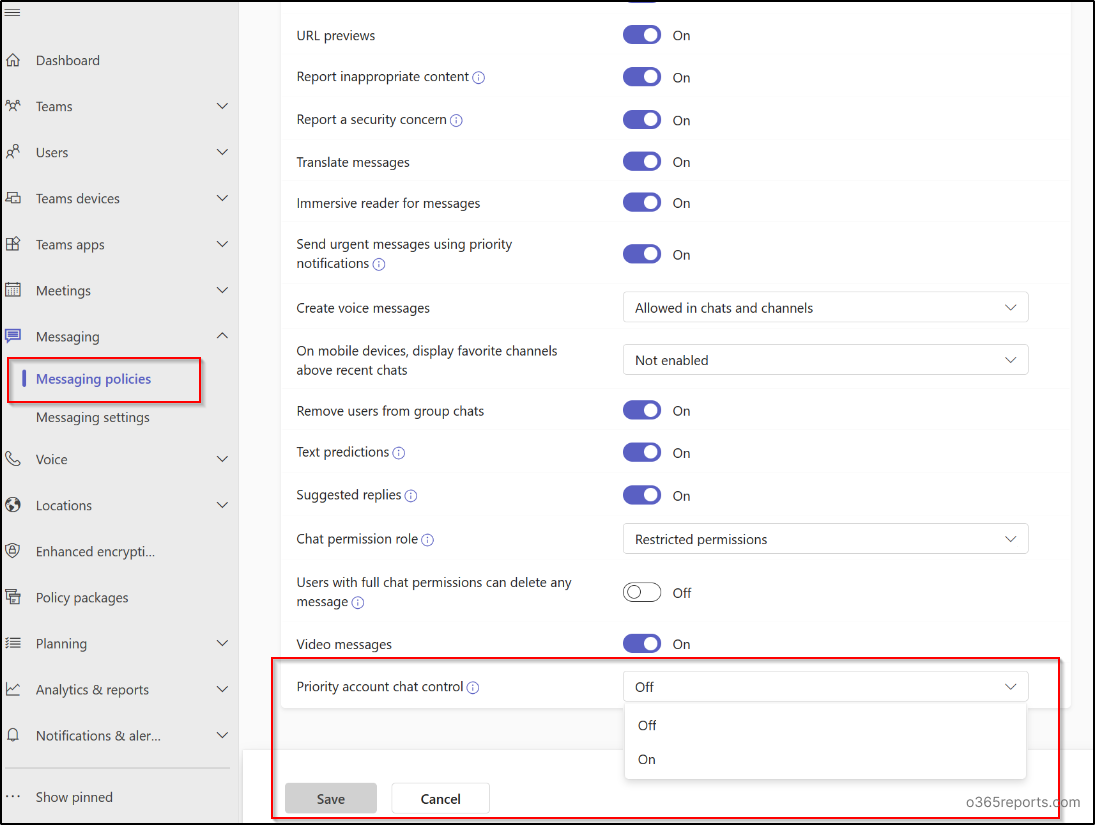Click info icon after priority notifications label
Screen dimensions: 1095x825
pyautogui.click(x=379, y=264)
